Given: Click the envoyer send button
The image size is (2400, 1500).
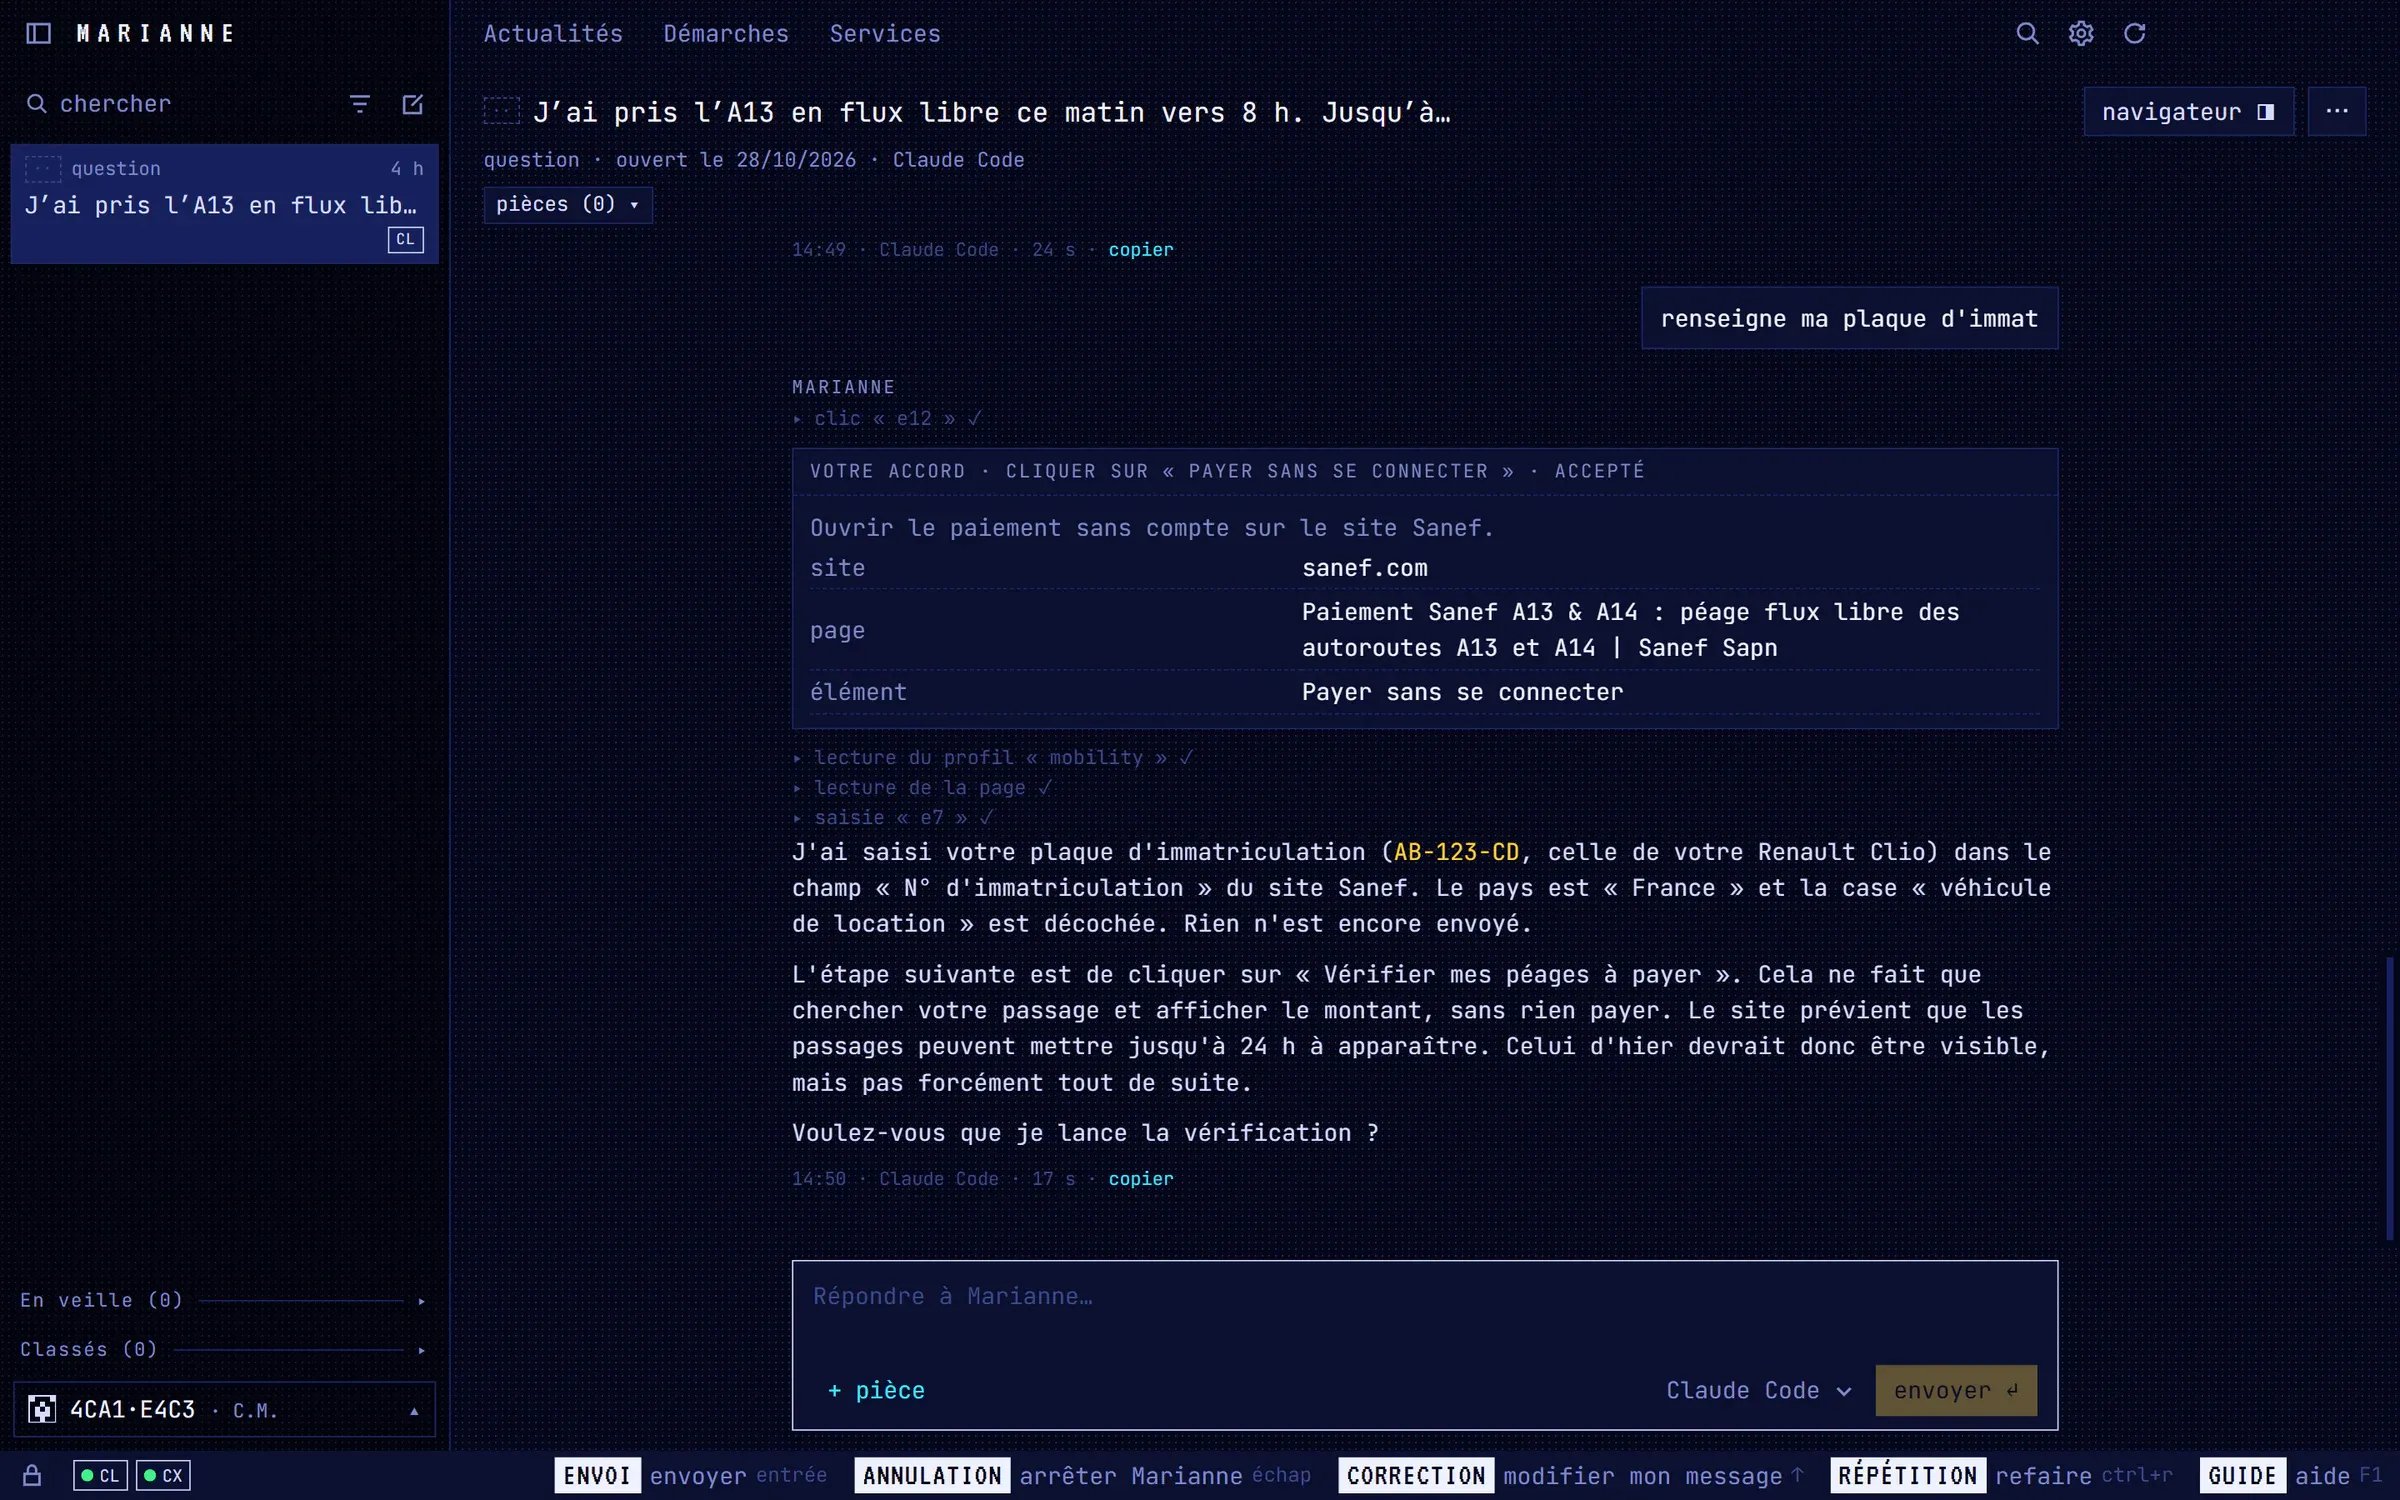Looking at the screenshot, I should [x=1956, y=1390].
